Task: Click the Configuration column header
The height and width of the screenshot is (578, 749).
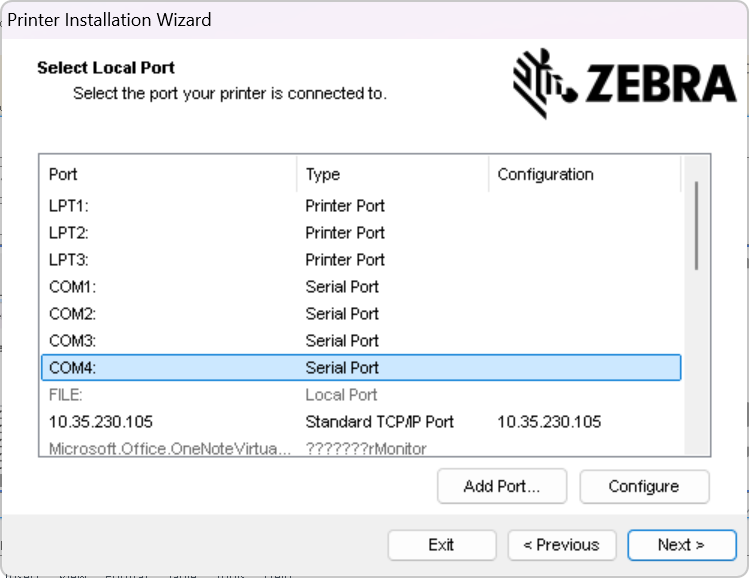Action: [584, 174]
